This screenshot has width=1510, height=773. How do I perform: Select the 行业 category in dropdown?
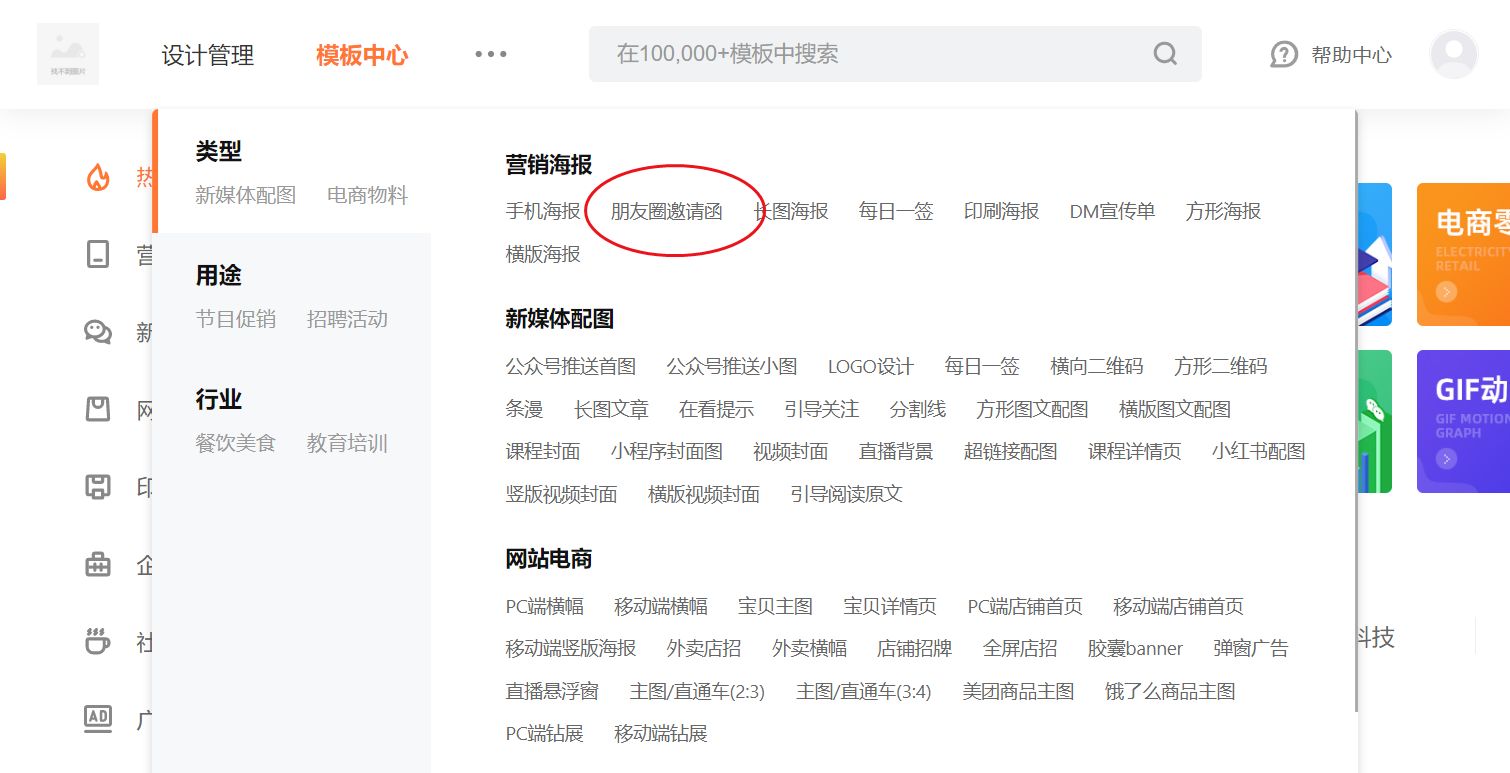pos(219,400)
